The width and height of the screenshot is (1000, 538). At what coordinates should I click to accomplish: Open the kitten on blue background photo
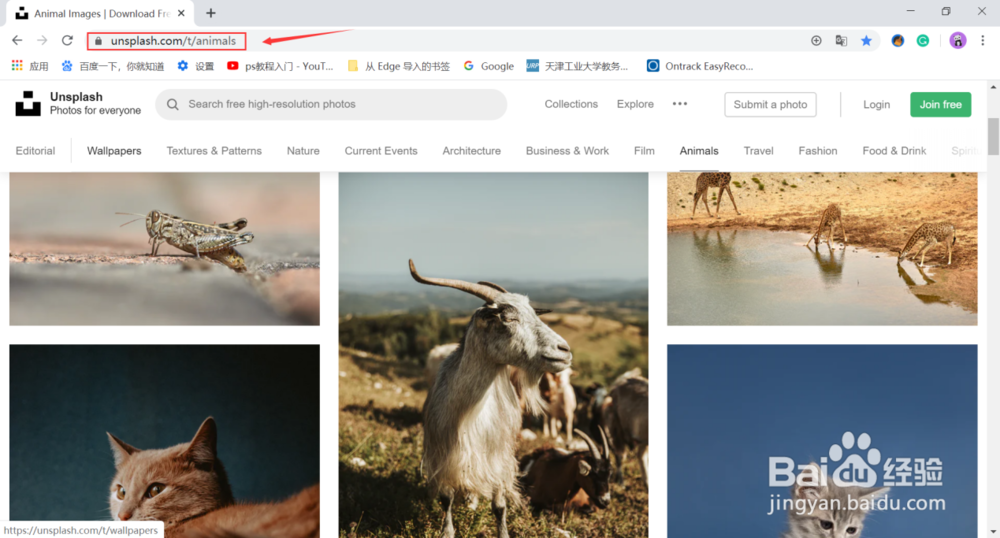[x=822, y=441]
